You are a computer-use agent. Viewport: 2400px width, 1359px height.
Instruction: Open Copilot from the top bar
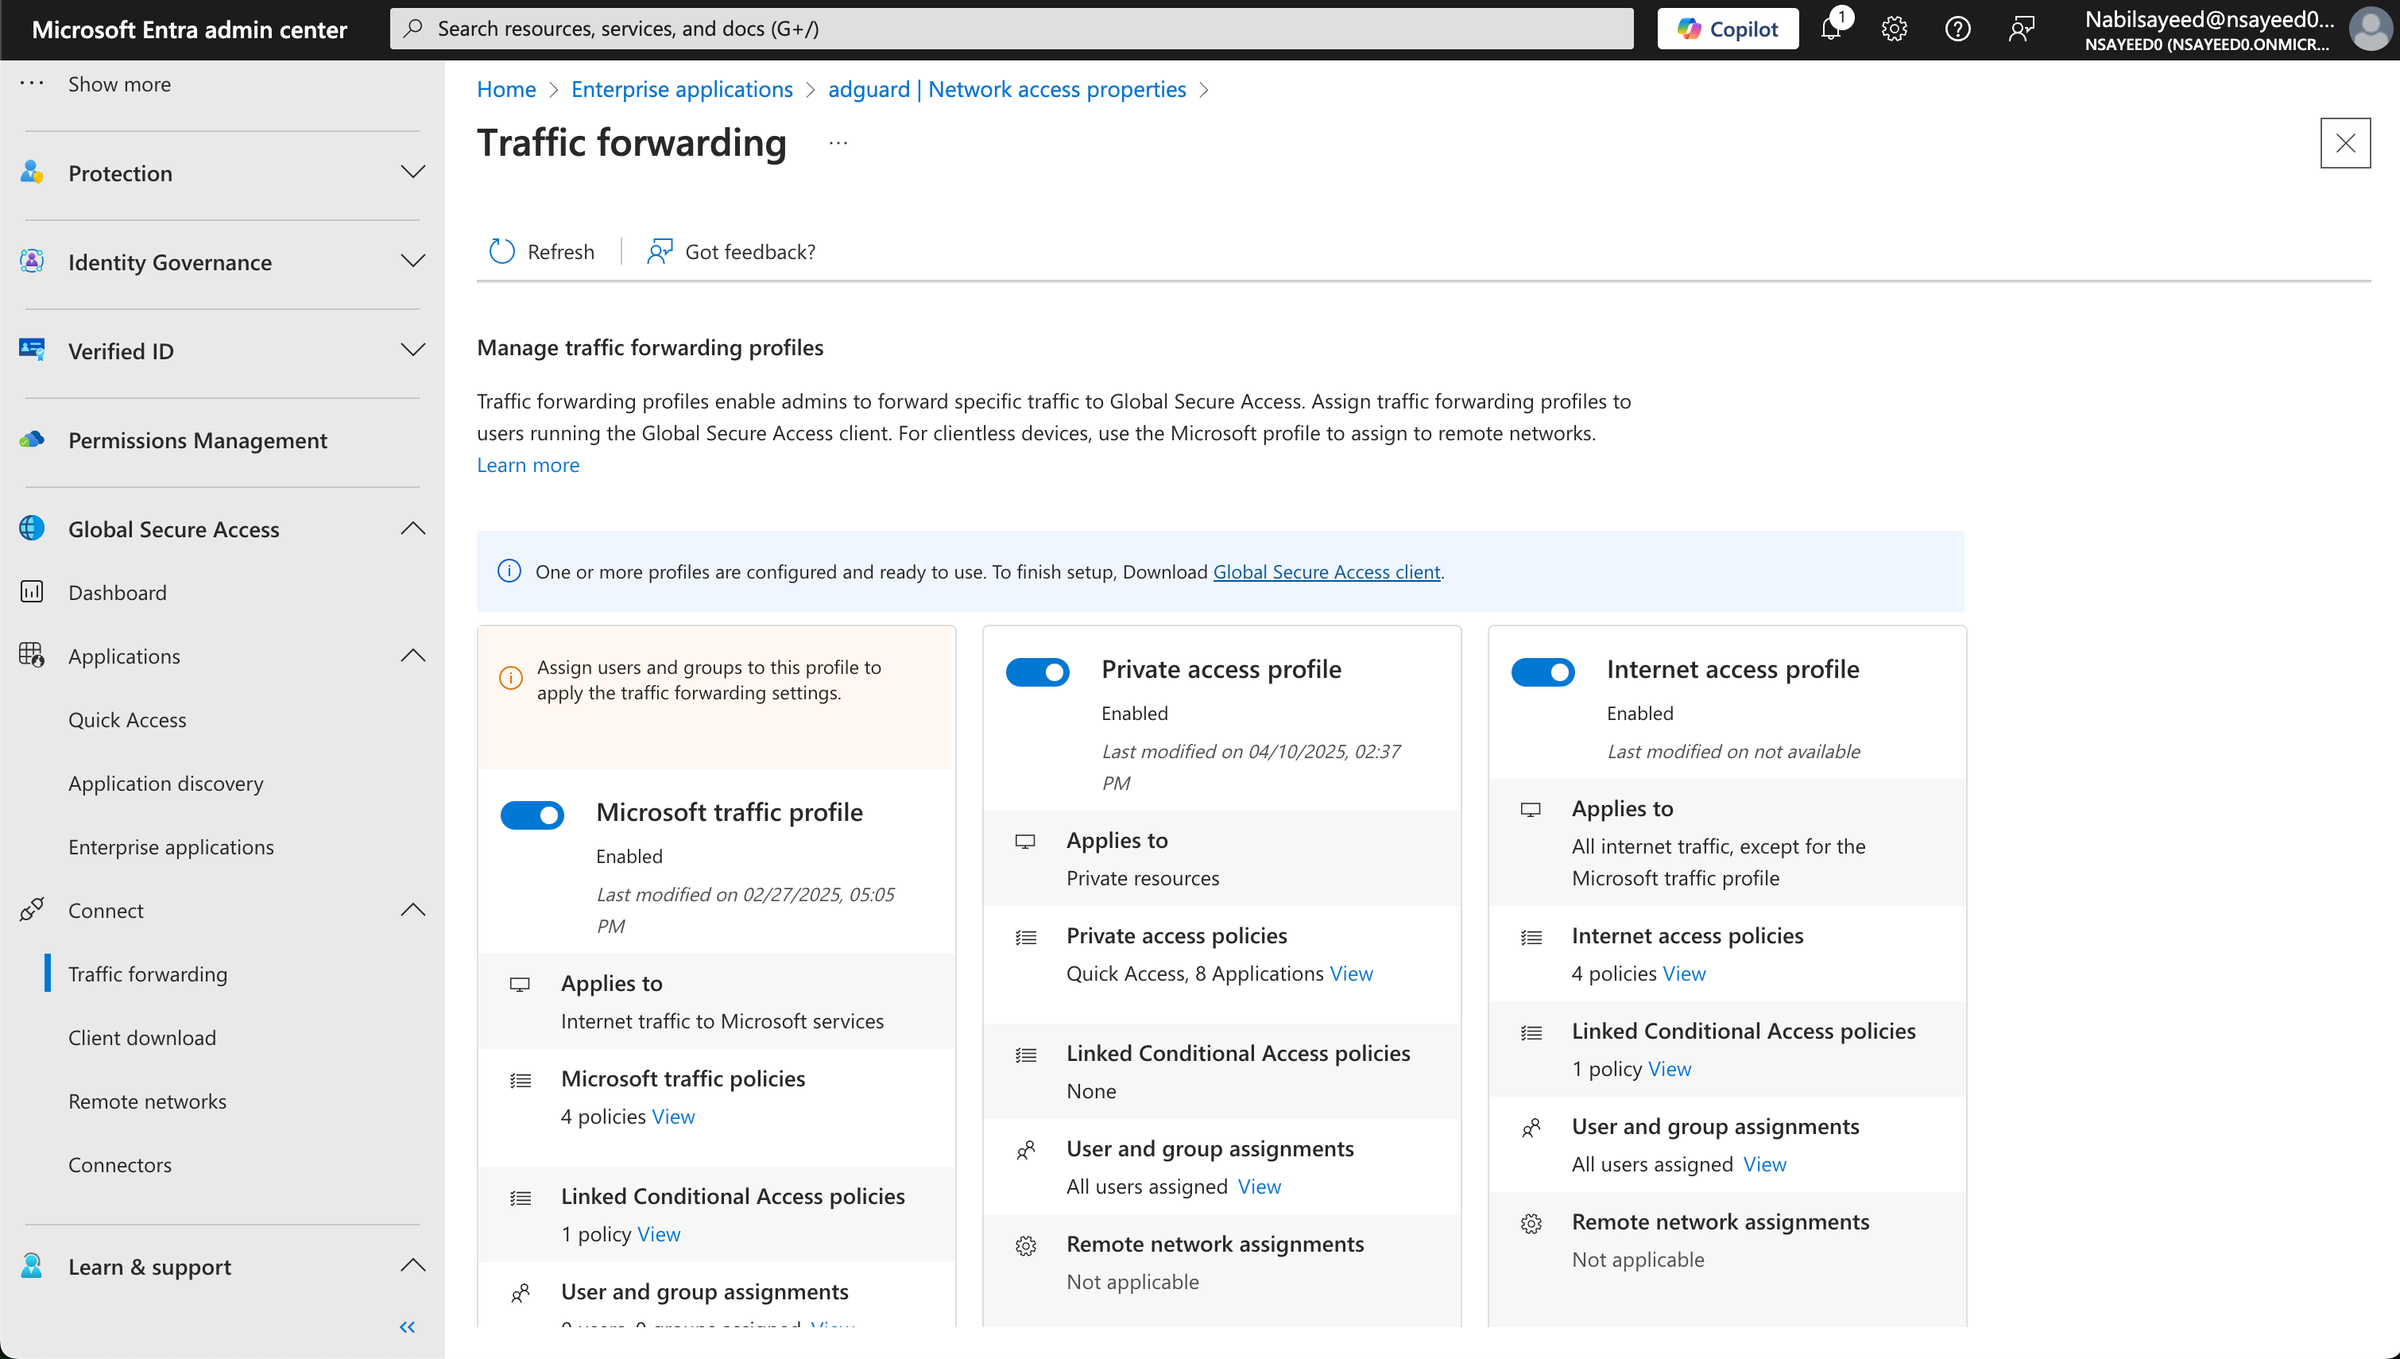[x=1727, y=28]
